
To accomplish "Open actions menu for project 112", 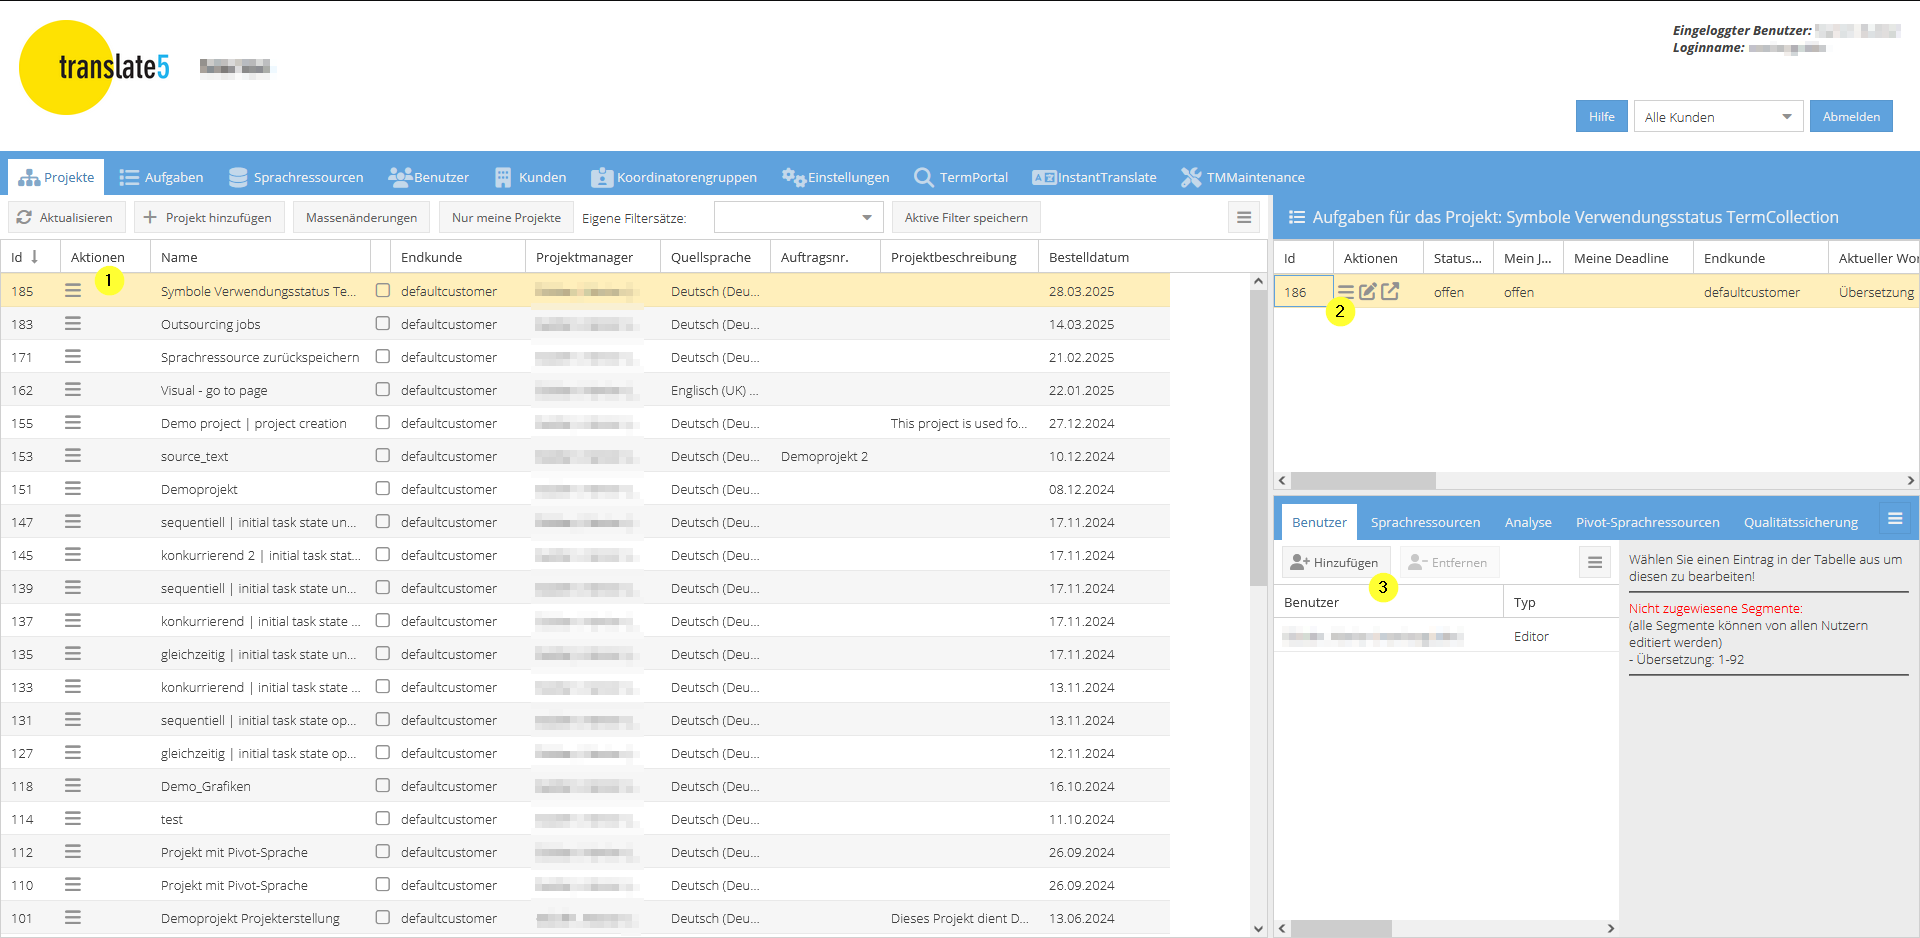I will [73, 852].
